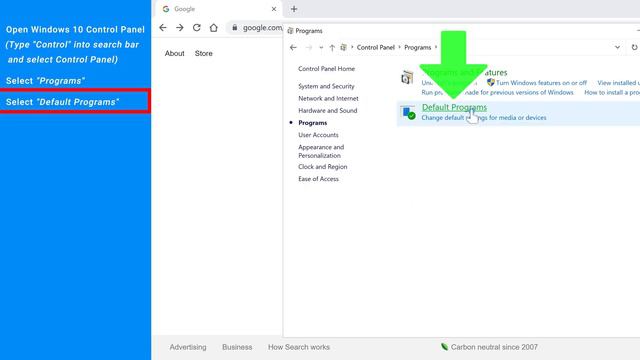Open a new Chrome tab with plus
The height and width of the screenshot is (360, 640).
(x=294, y=9)
